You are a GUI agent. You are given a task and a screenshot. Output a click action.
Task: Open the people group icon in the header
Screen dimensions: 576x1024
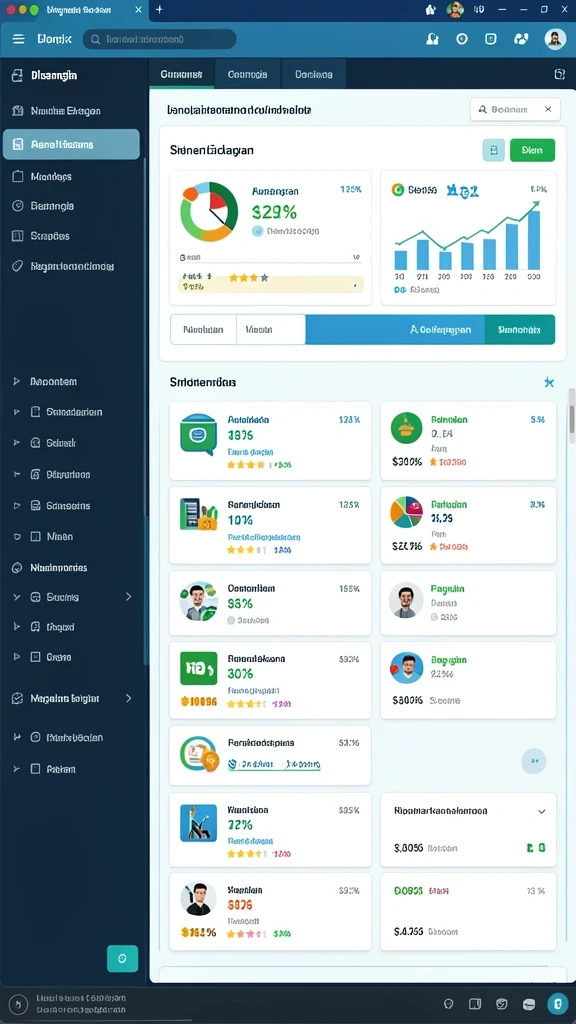521,39
